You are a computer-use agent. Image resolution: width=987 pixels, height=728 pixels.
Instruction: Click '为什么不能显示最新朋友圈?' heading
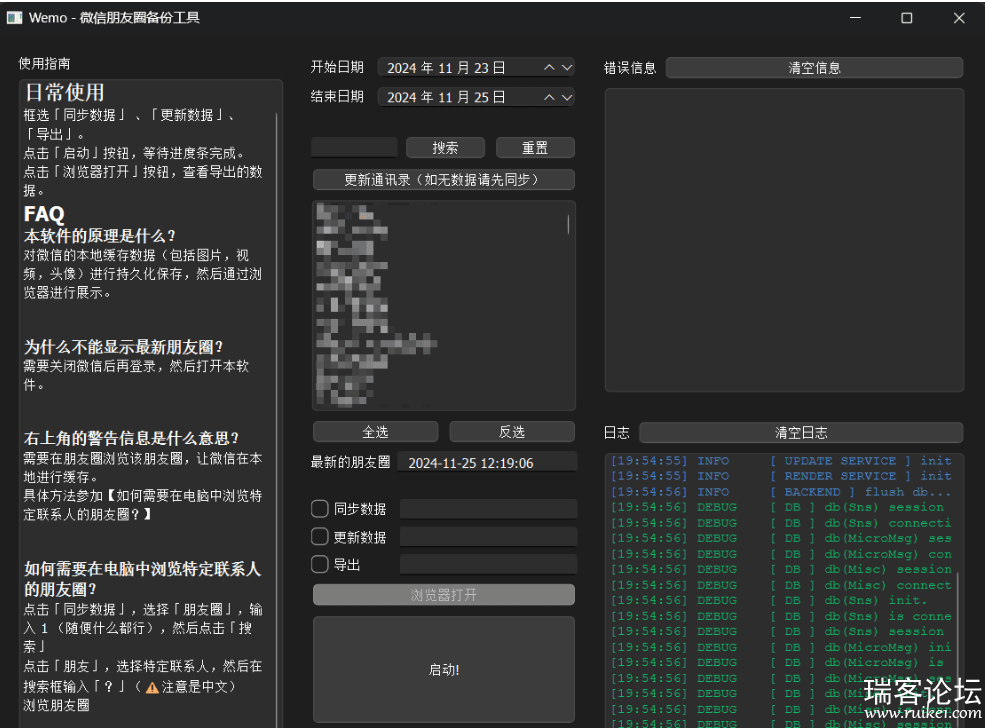coord(123,347)
